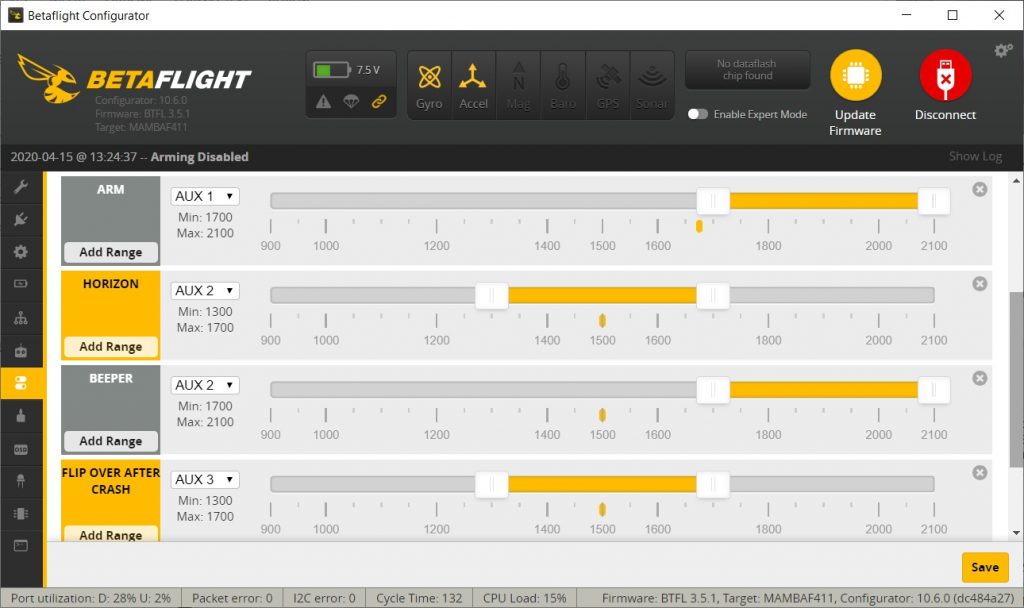Viewport: 1024px width, 608px height.
Task: Click the arming disabled warning triangle icon
Action: (x=323, y=102)
